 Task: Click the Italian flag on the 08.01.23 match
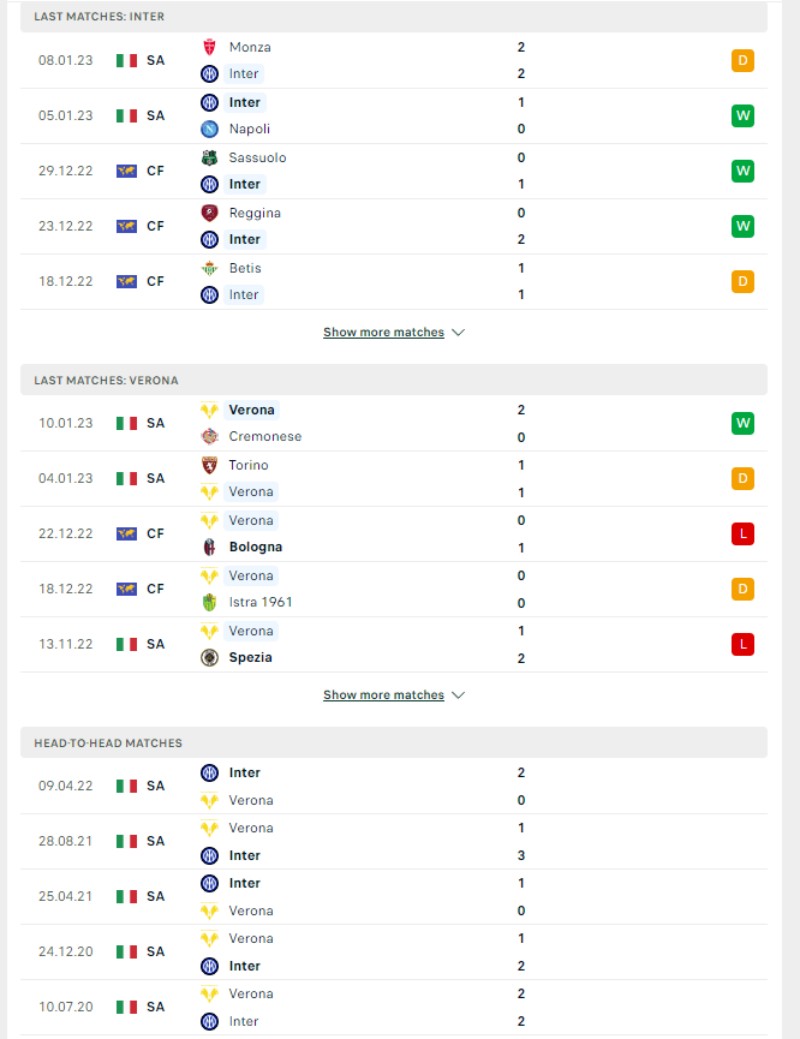click(x=127, y=61)
